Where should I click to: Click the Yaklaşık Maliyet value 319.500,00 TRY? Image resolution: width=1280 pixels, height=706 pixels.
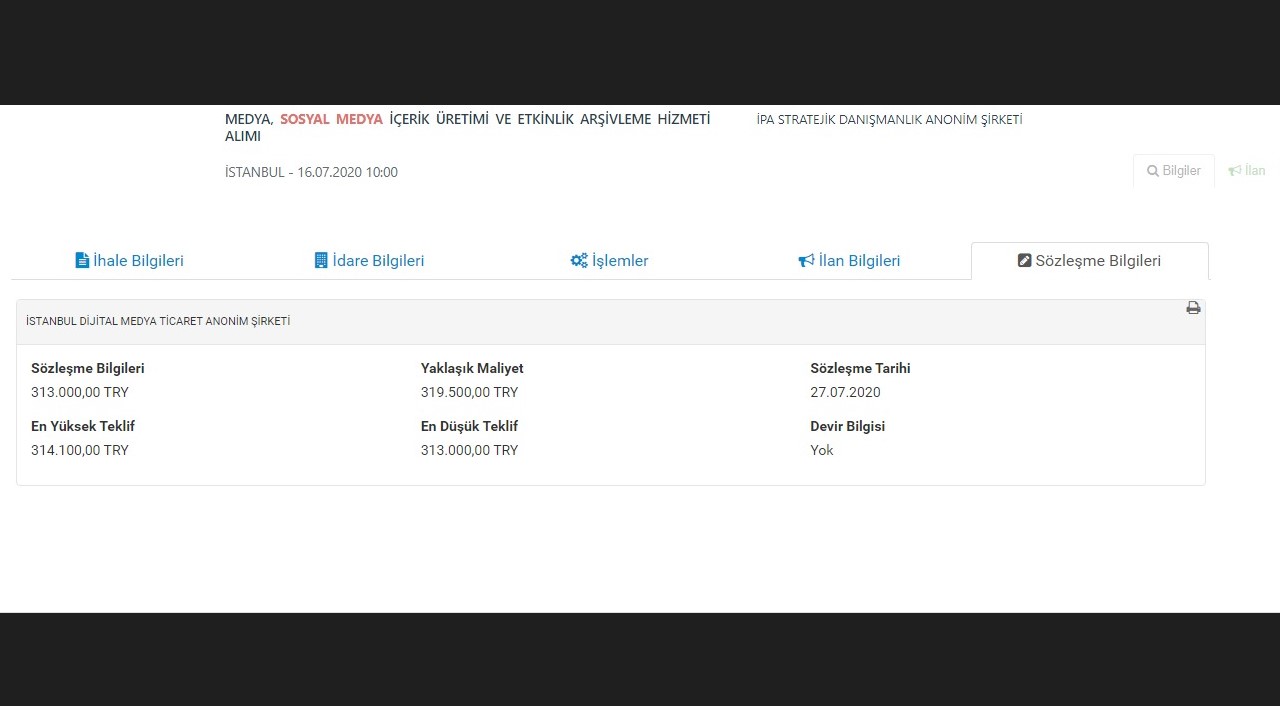[x=469, y=392]
